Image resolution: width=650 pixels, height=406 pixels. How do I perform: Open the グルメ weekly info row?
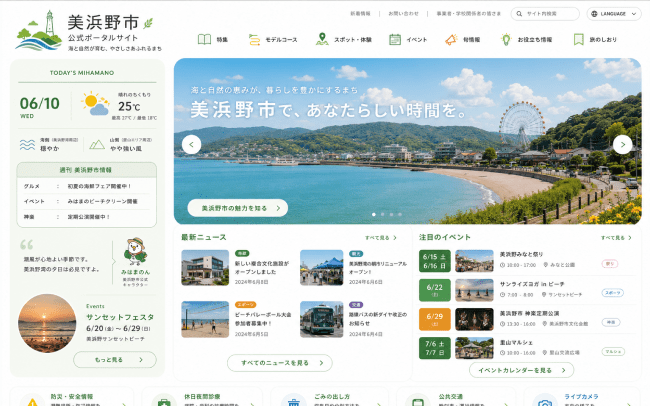(86, 186)
